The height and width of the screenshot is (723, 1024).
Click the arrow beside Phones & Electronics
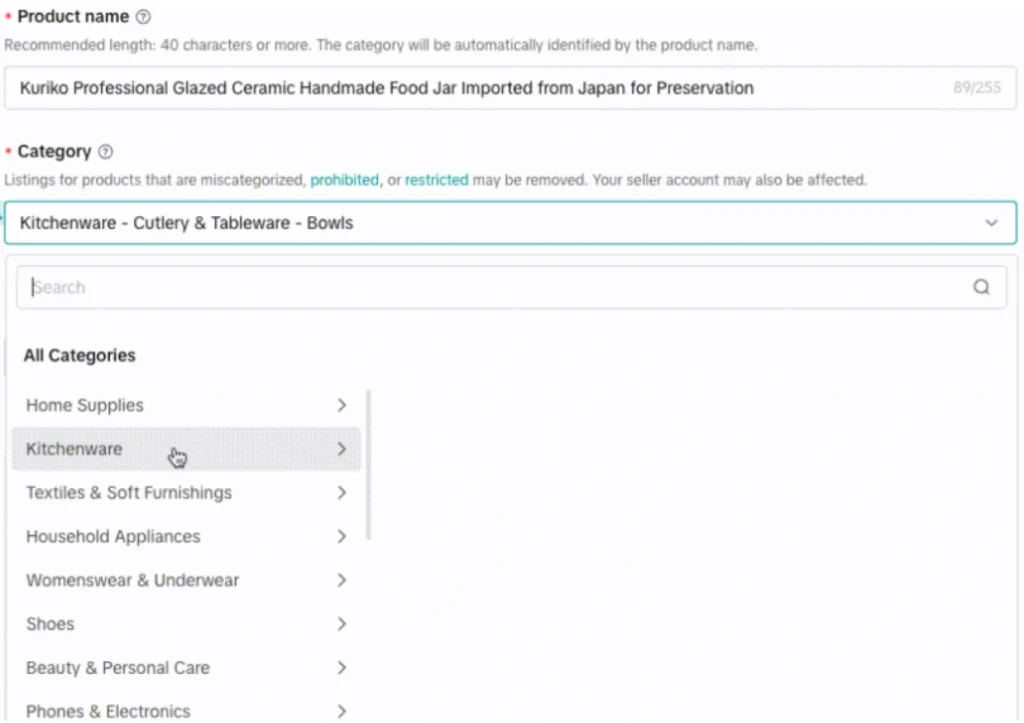[341, 711]
